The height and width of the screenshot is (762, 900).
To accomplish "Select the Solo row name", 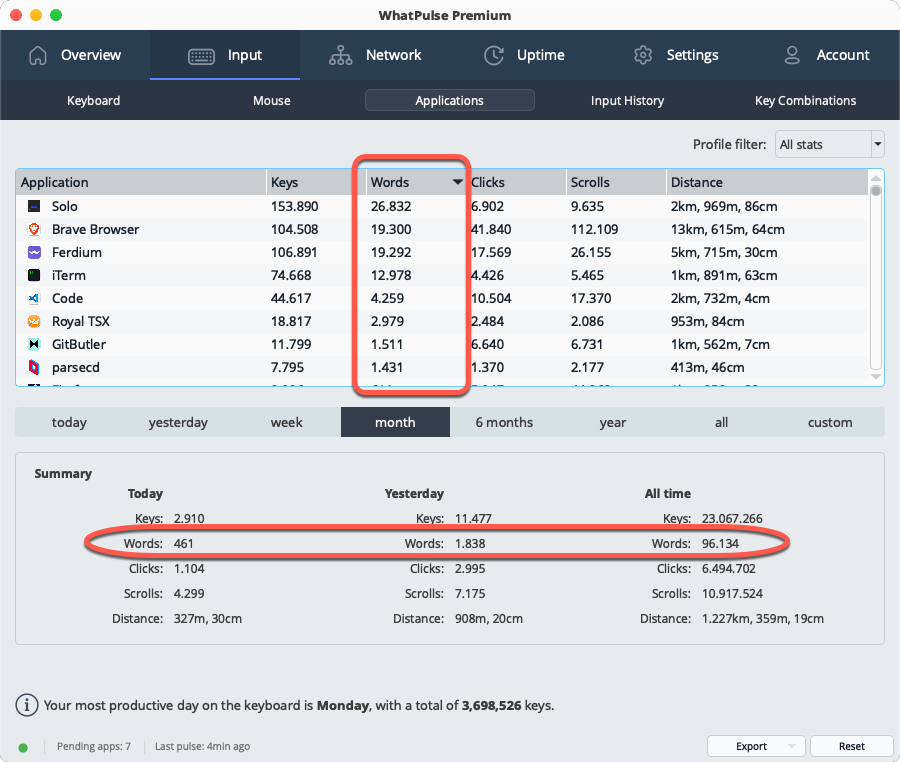I will click(x=64, y=206).
